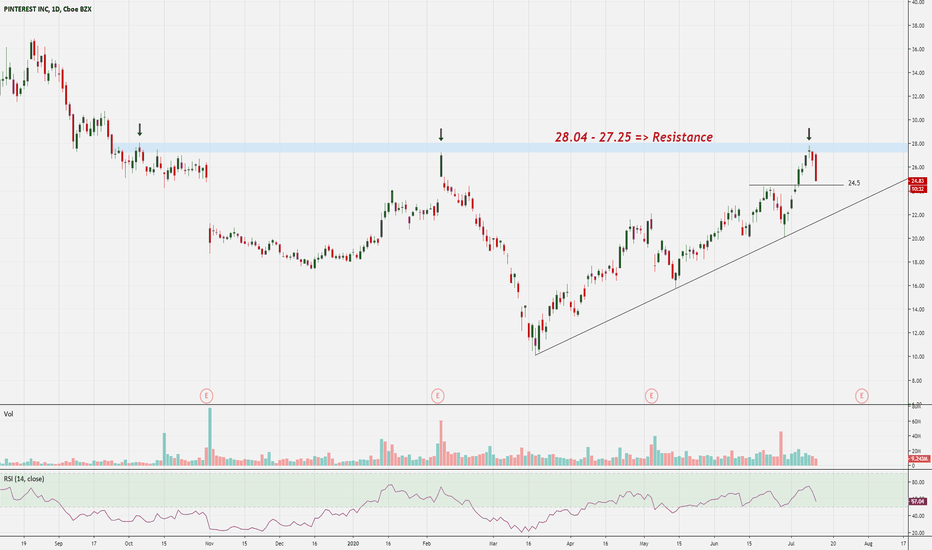
Task: Click the Jul label on time axis
Action: pos(791,543)
